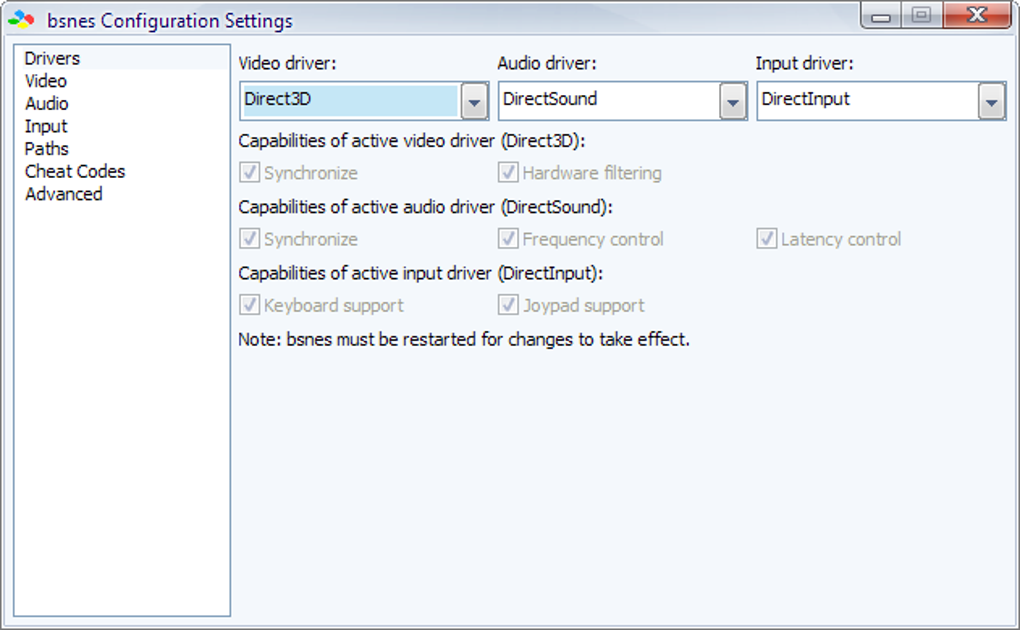Minimize the bsnes Configuration Settings window
This screenshot has height=630, width=1020.
(x=881, y=15)
